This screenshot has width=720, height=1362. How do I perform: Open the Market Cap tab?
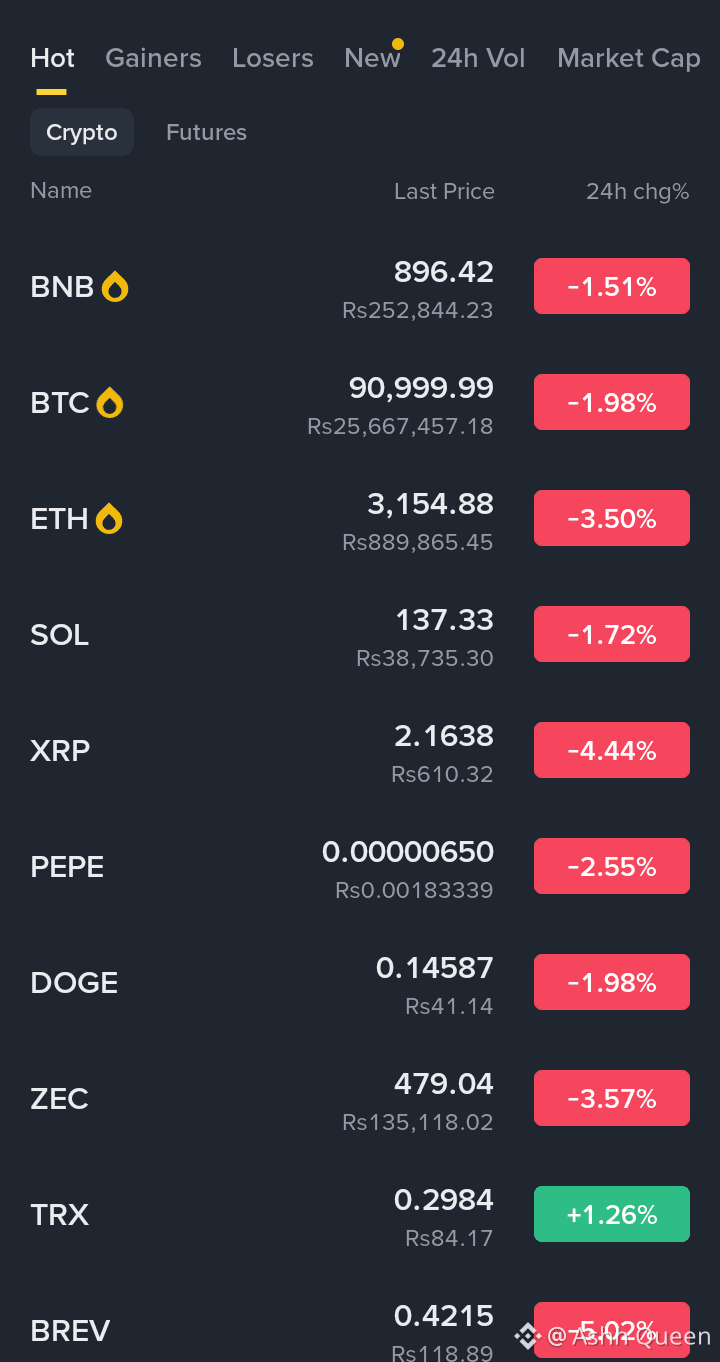tap(628, 58)
